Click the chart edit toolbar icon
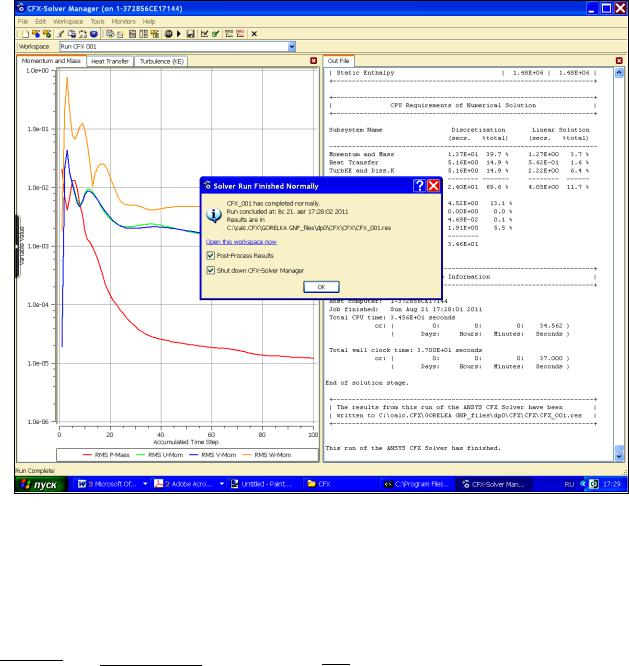 tap(204, 34)
